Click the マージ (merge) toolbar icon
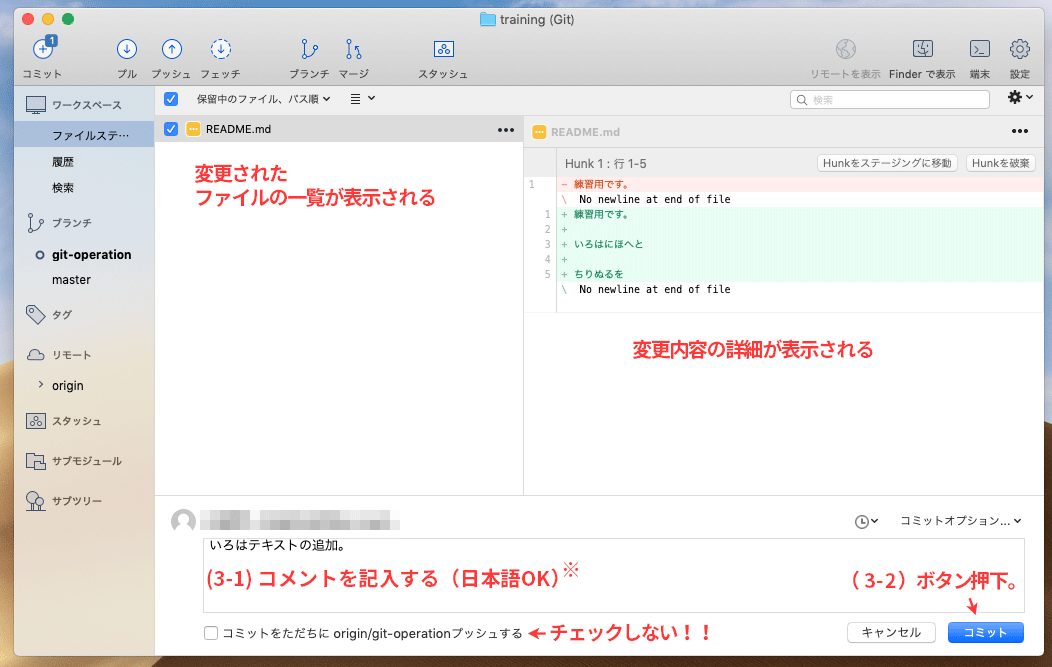This screenshot has height=667, width=1052. point(354,49)
